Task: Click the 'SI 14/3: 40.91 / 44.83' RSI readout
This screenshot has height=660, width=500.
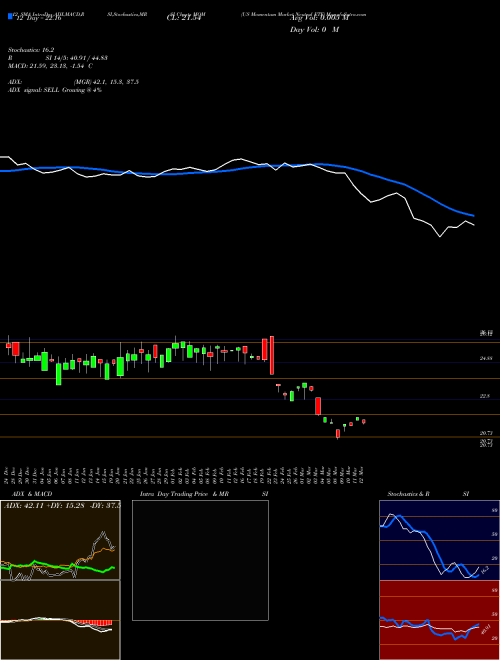Action: tap(77, 58)
